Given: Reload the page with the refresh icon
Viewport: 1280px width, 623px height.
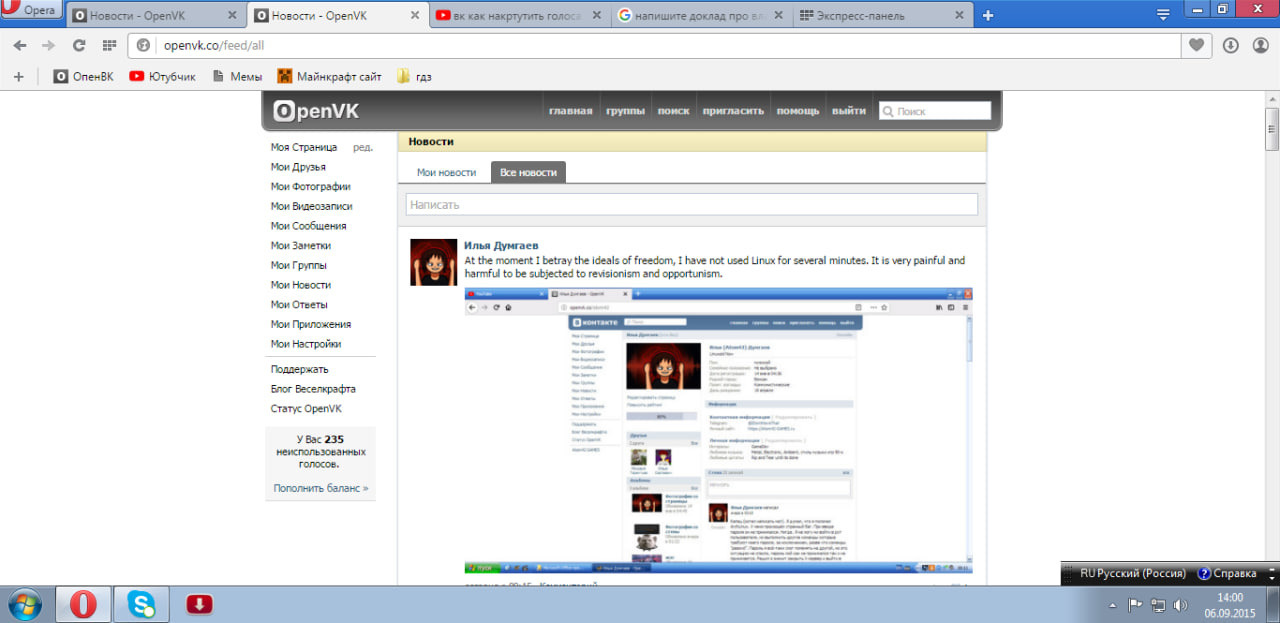Looking at the screenshot, I should 79,46.
